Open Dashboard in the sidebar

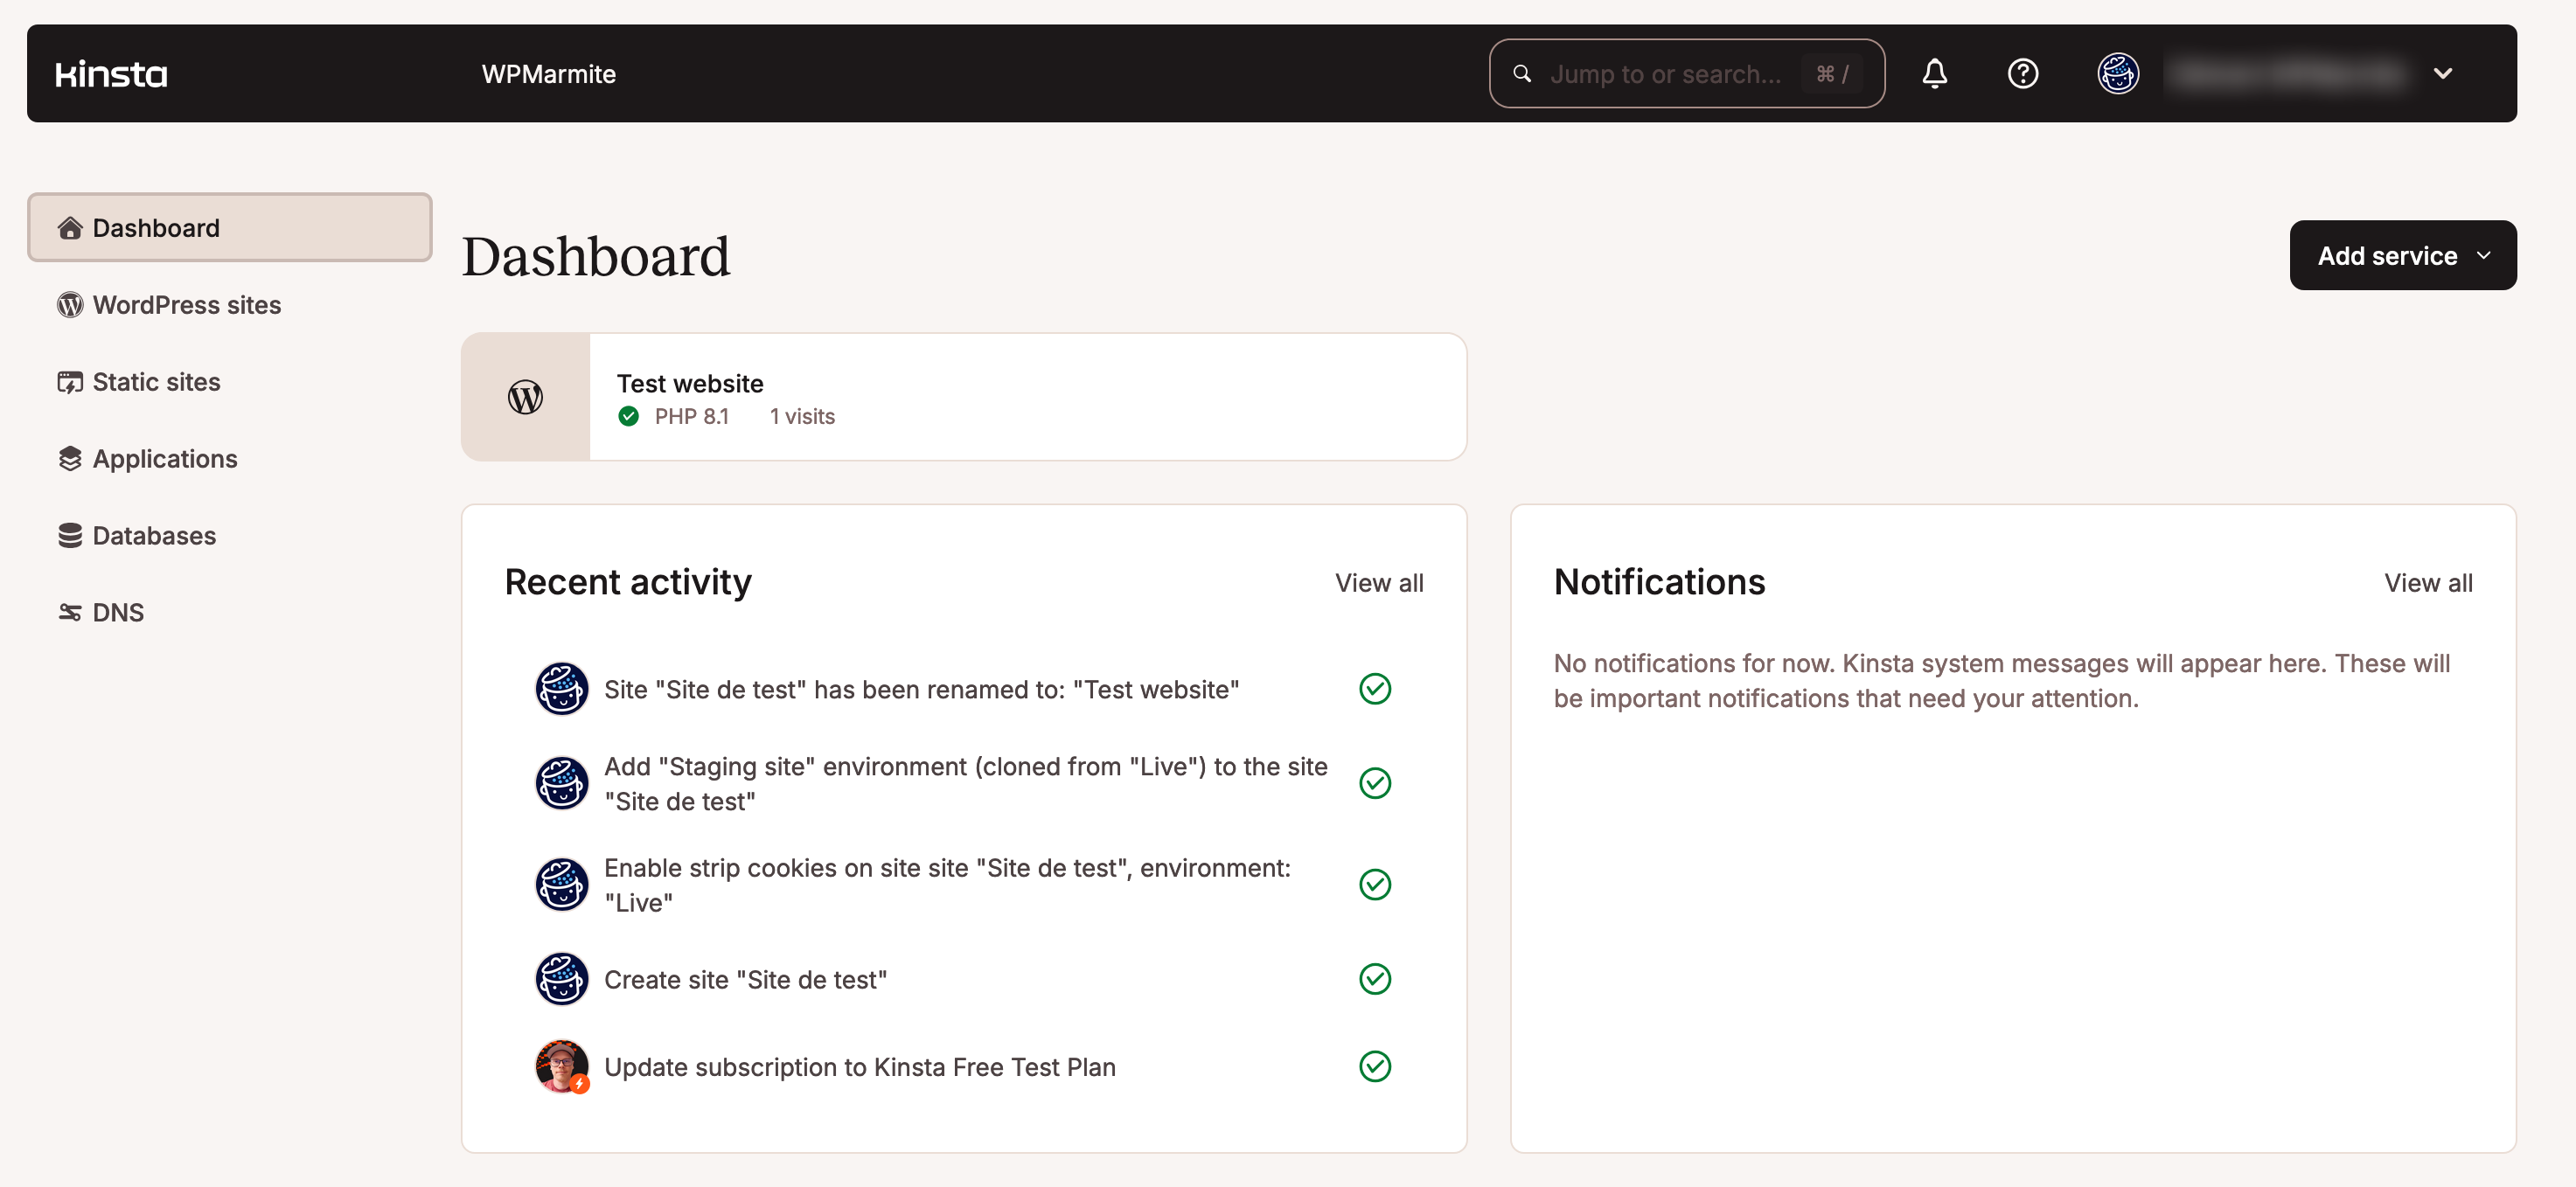(x=230, y=228)
